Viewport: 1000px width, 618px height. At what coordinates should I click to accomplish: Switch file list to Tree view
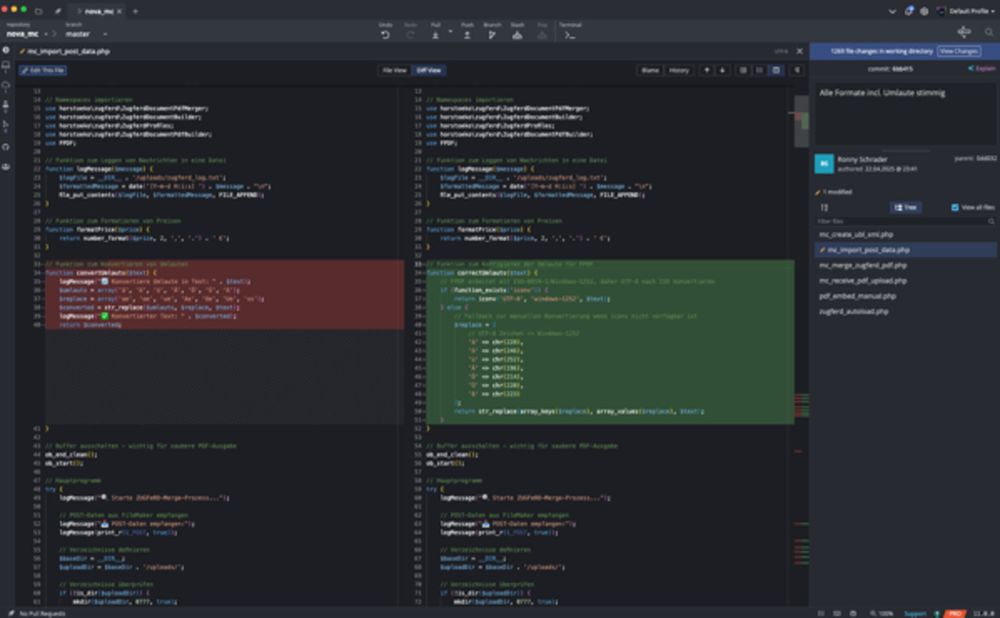[905, 207]
